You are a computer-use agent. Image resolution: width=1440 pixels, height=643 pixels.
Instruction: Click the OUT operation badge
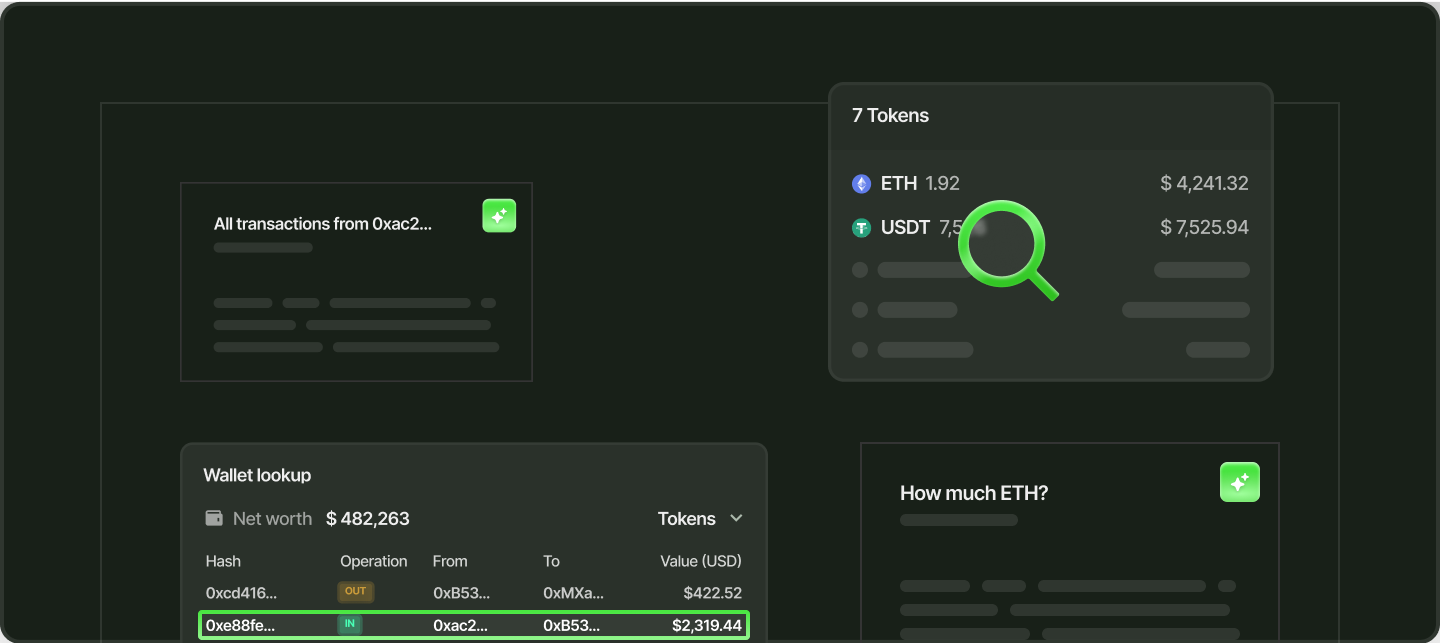(x=355, y=591)
